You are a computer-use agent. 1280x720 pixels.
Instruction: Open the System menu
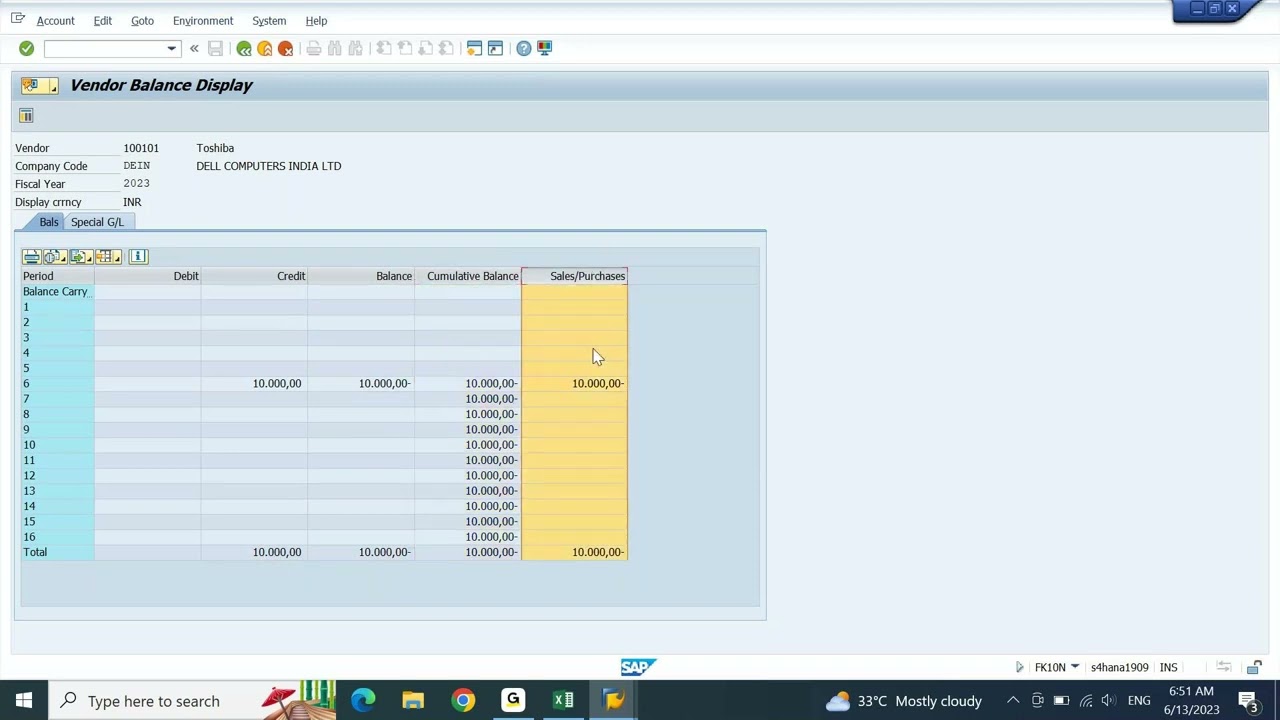tap(269, 20)
